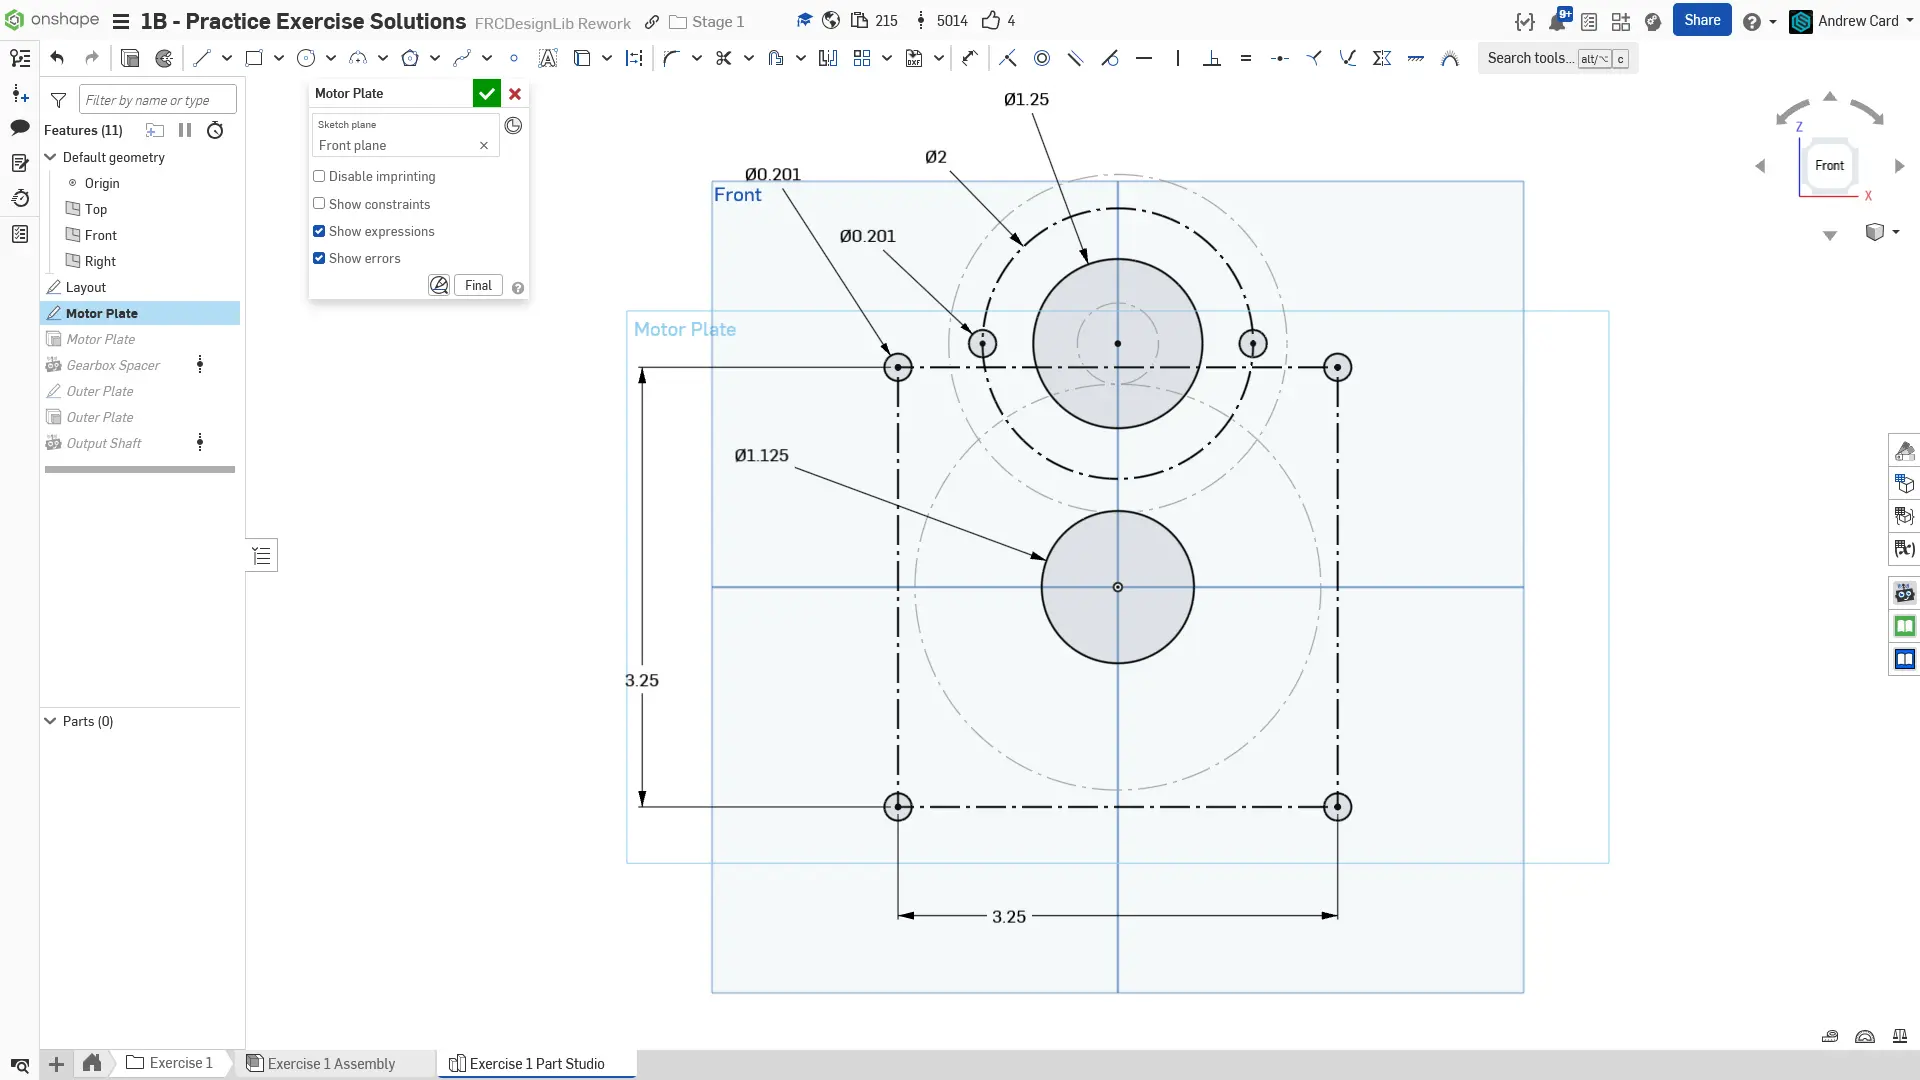Open the circle tool dropdown arrow
1920x1080 pixels.
pos(331,58)
